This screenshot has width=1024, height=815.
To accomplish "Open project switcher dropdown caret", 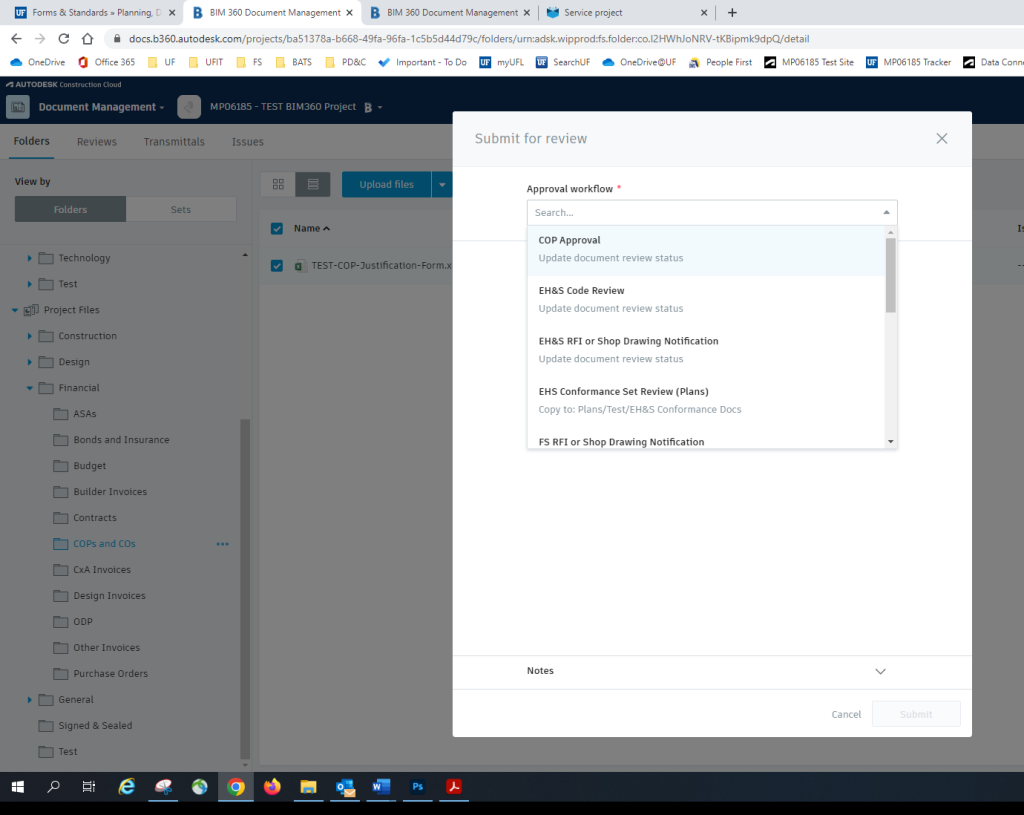I will pos(380,107).
